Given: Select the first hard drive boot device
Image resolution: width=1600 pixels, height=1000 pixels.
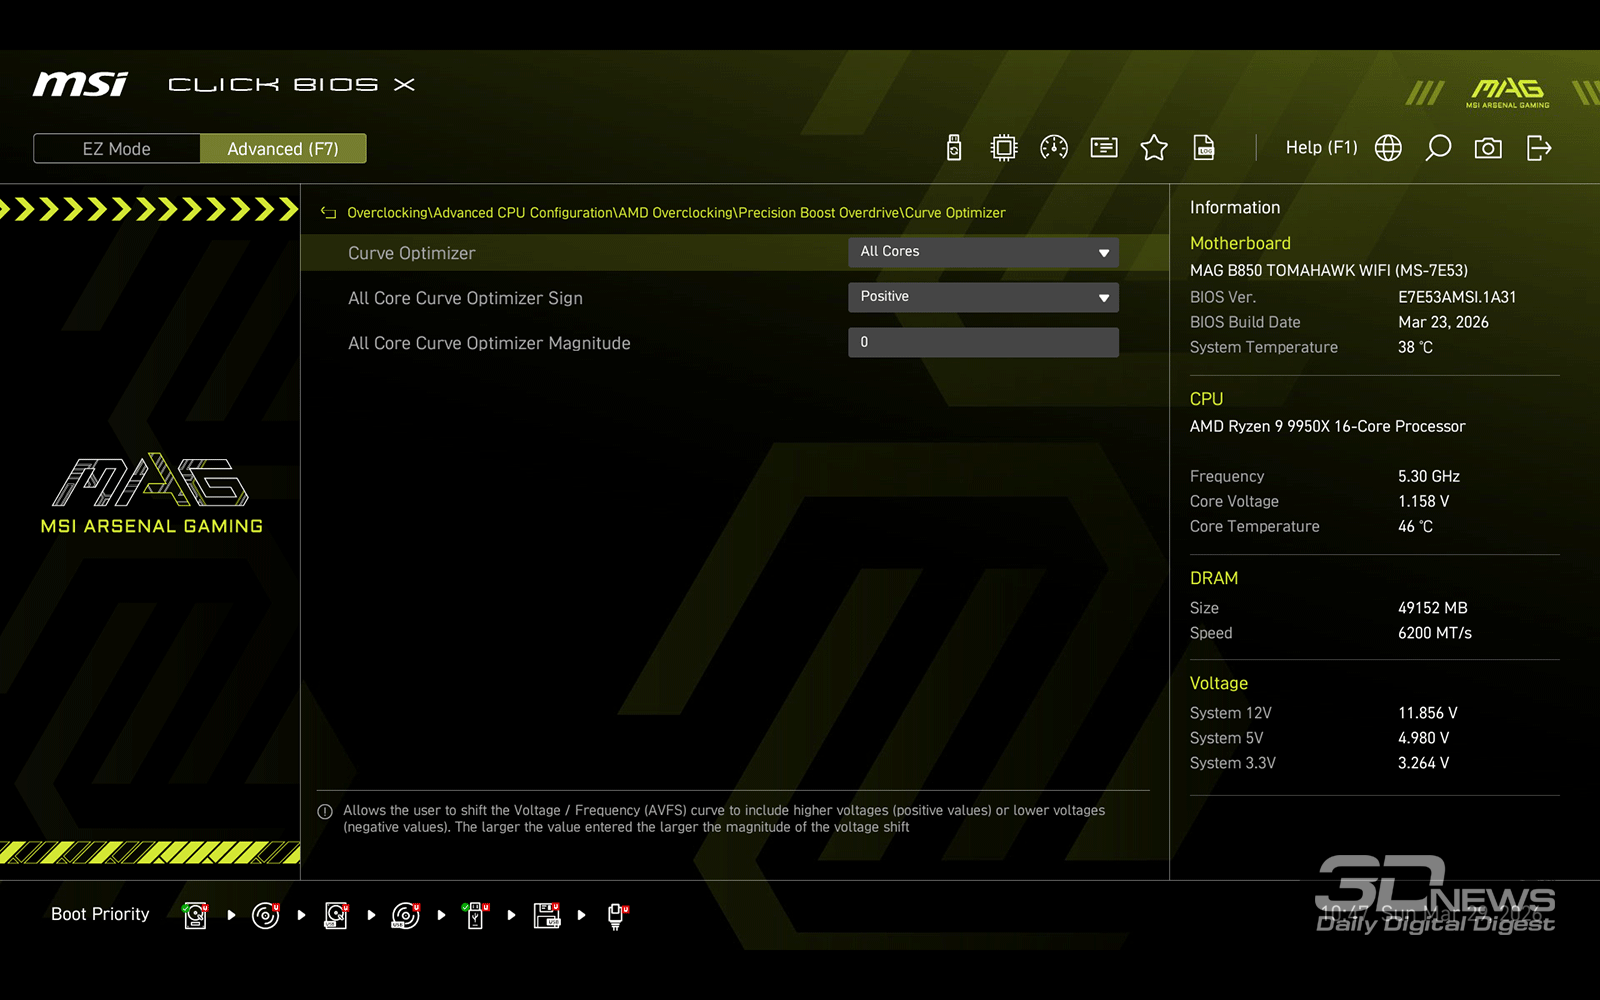Looking at the screenshot, I should pos(196,915).
